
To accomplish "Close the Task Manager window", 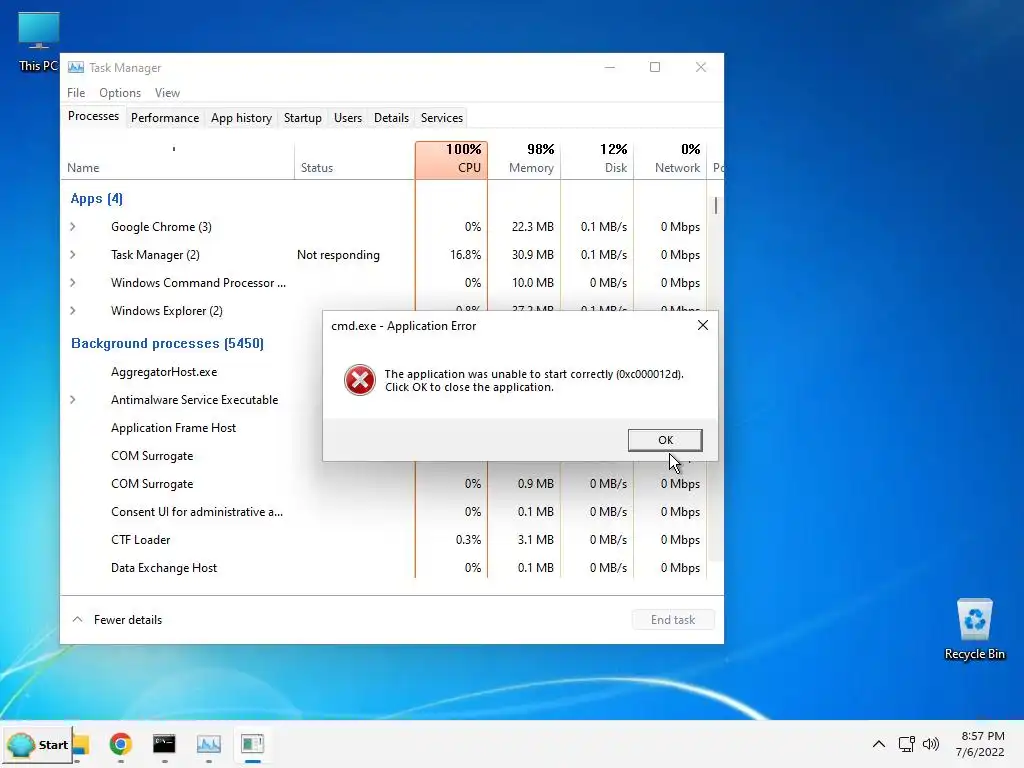I will (x=701, y=67).
